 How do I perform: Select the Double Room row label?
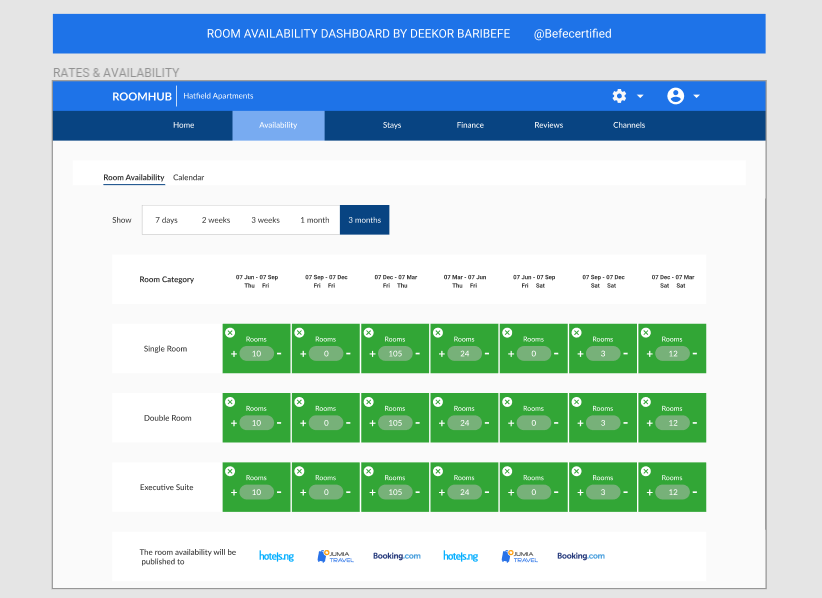point(168,418)
